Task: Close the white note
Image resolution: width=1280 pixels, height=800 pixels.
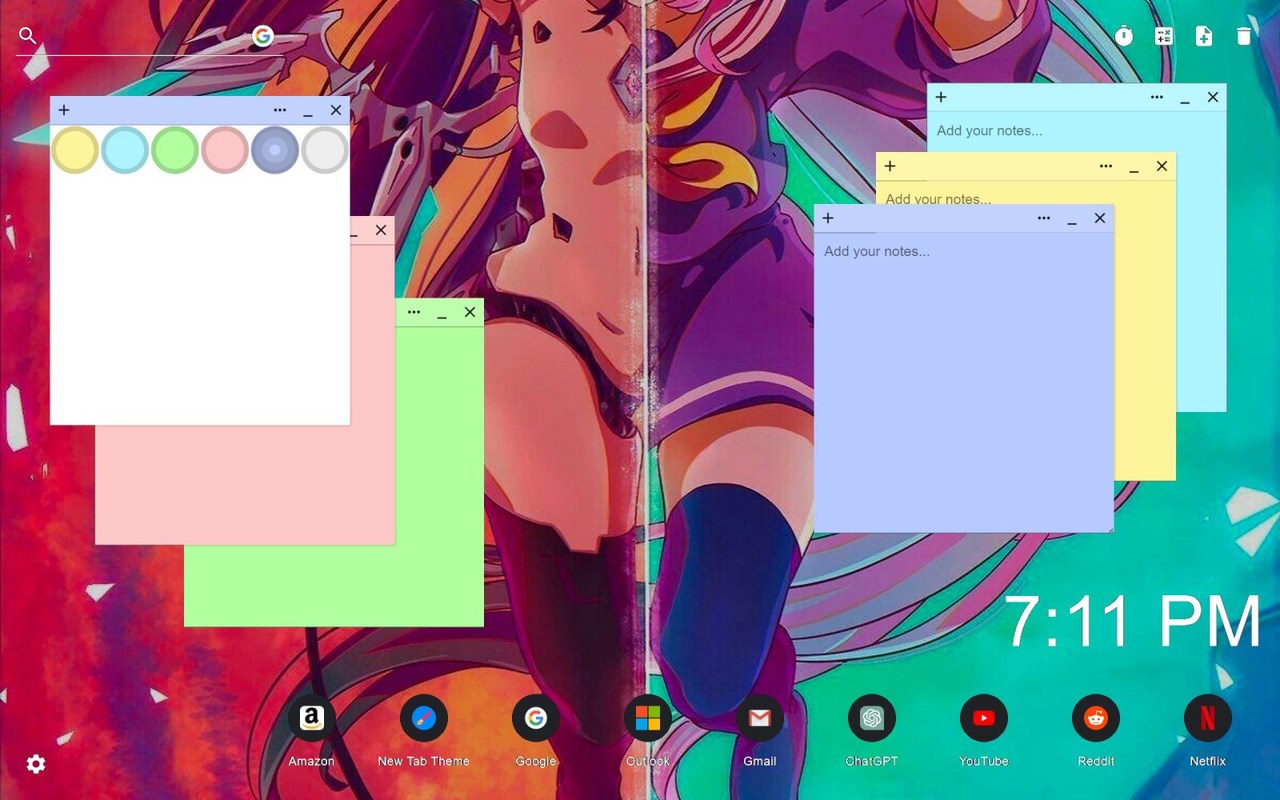Action: tap(336, 110)
